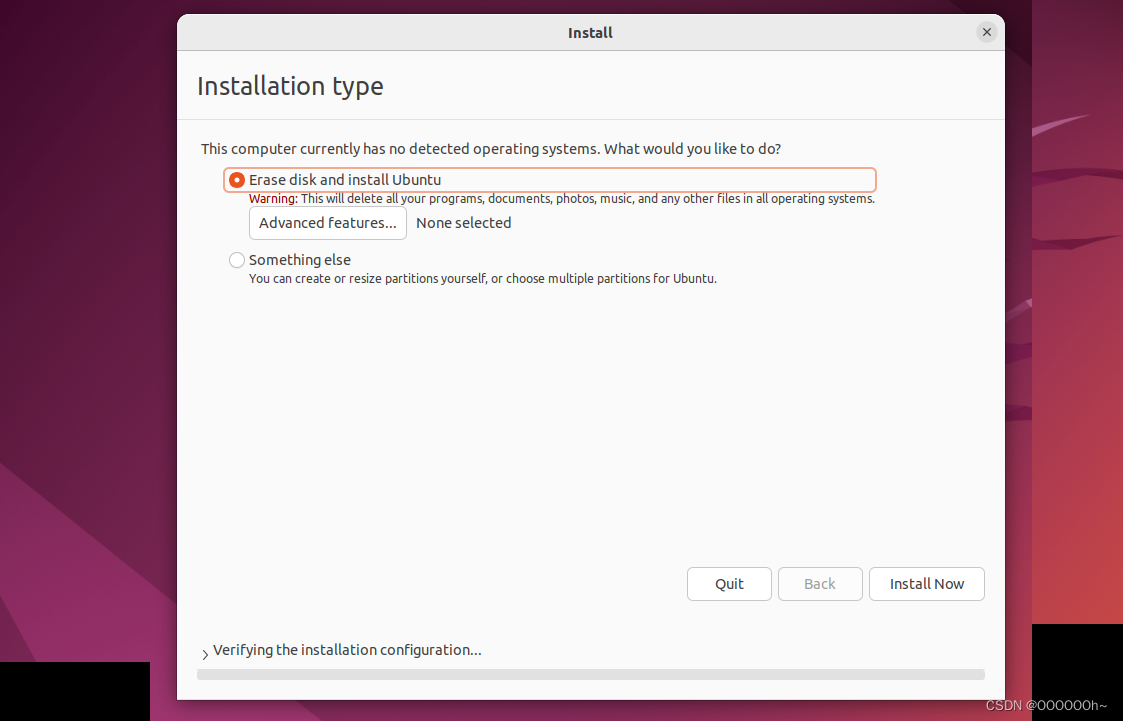Click the Install Now button
Screen dimensions: 1123x721
pyautogui.click(x=927, y=584)
